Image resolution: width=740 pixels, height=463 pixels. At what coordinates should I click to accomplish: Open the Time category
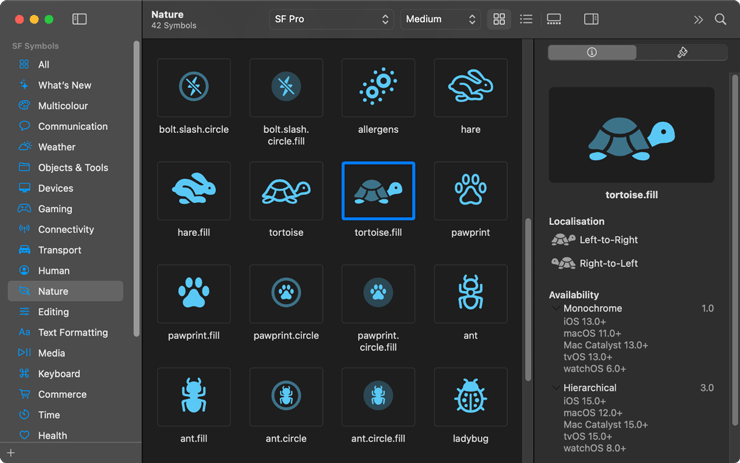tap(66, 415)
